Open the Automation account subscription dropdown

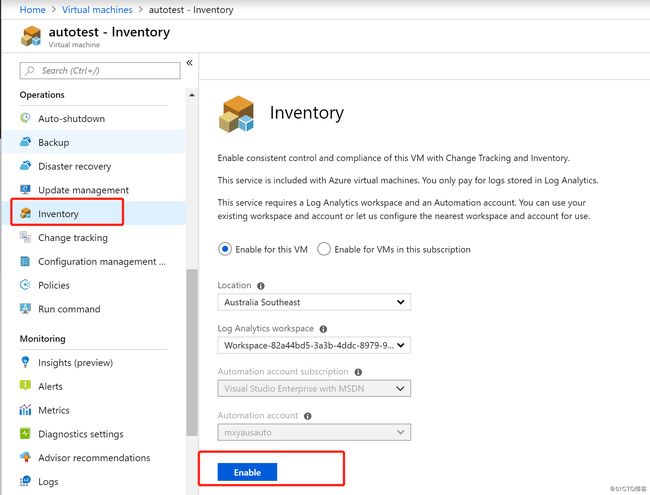(x=314, y=388)
